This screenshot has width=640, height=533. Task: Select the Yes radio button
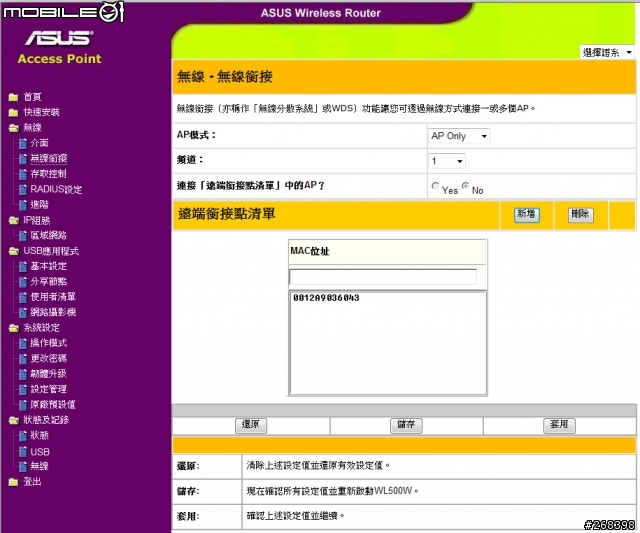click(x=436, y=186)
